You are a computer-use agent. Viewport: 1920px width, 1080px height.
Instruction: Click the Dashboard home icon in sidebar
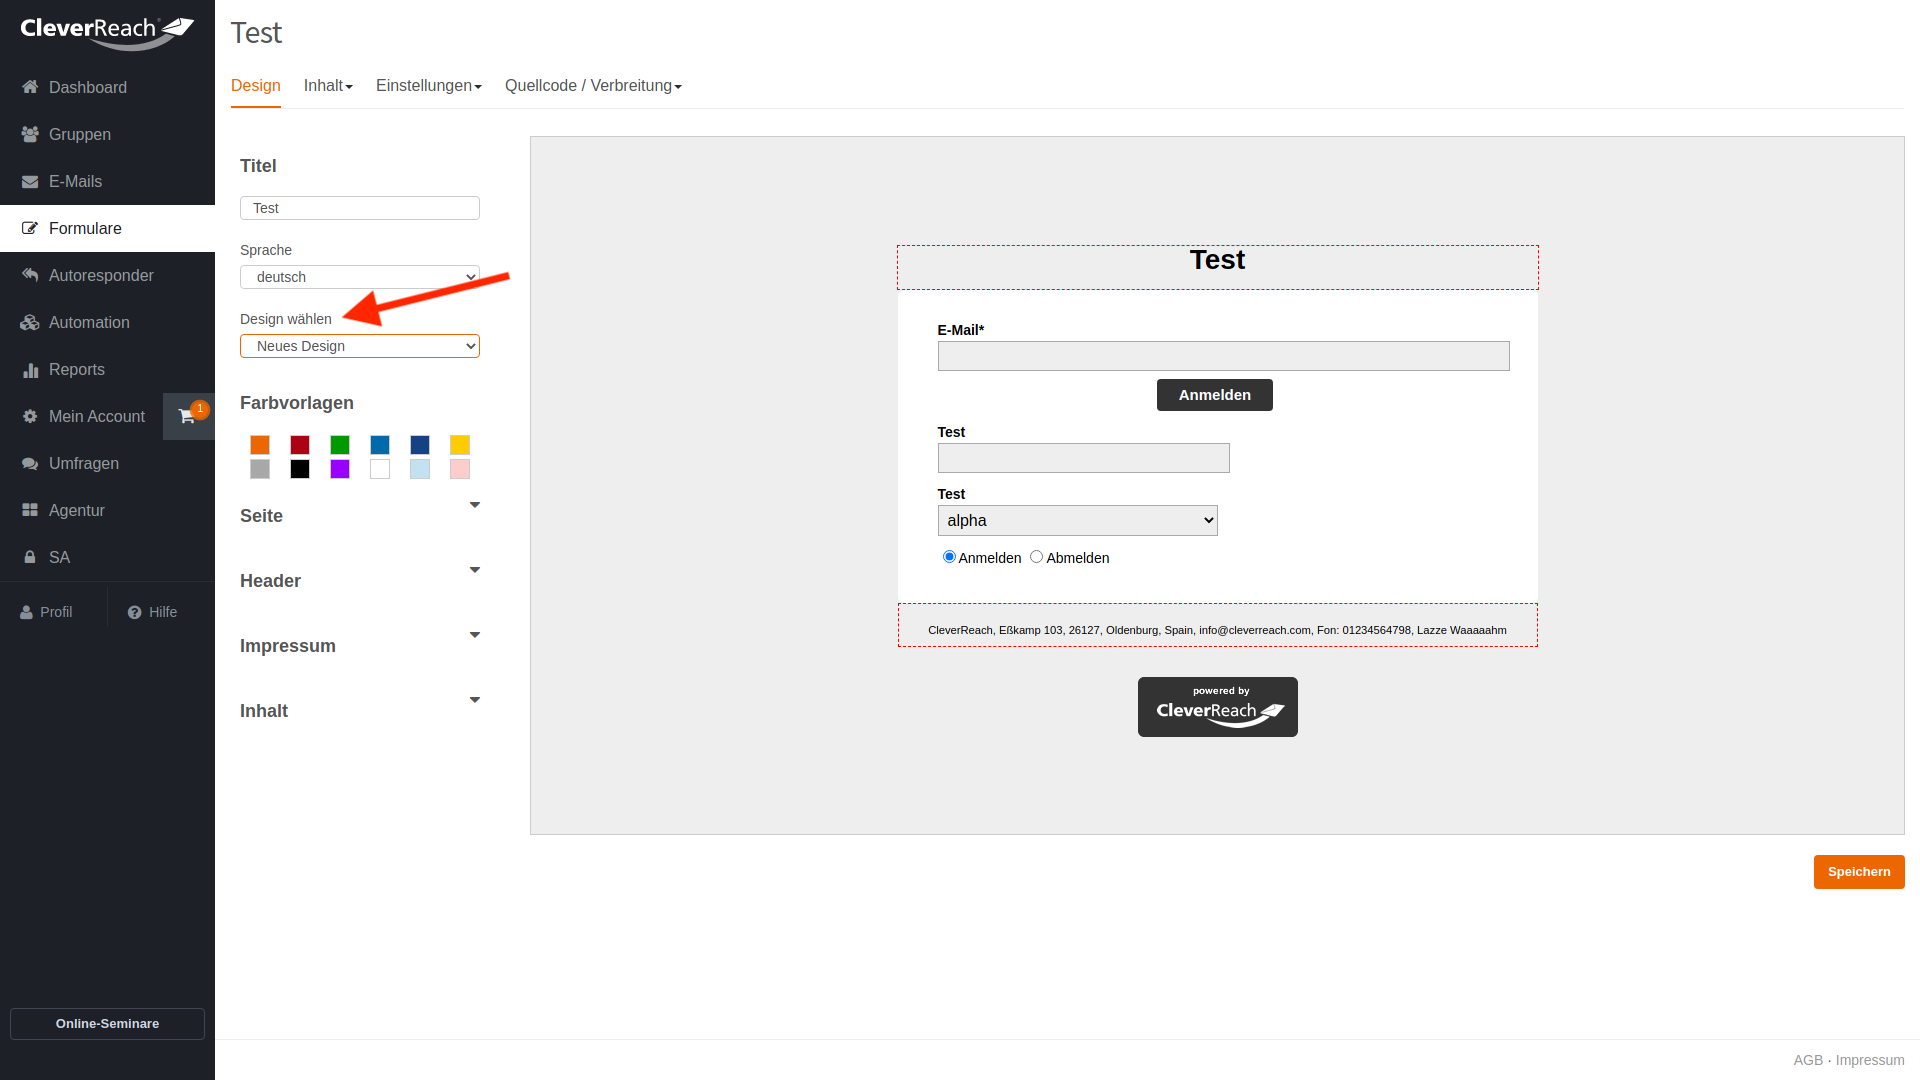30,87
